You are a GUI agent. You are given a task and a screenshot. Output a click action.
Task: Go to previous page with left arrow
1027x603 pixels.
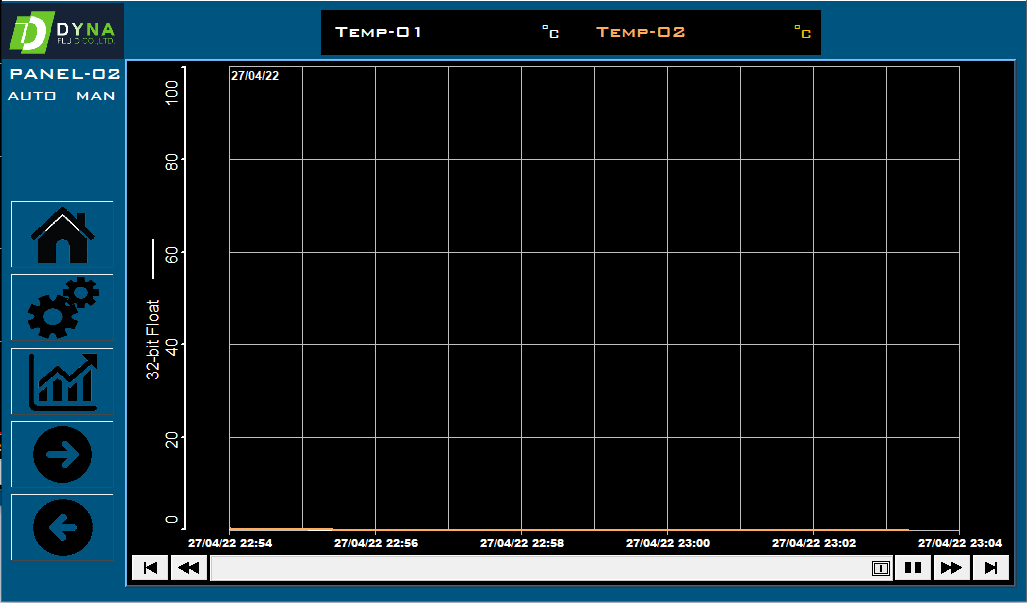coord(62,527)
